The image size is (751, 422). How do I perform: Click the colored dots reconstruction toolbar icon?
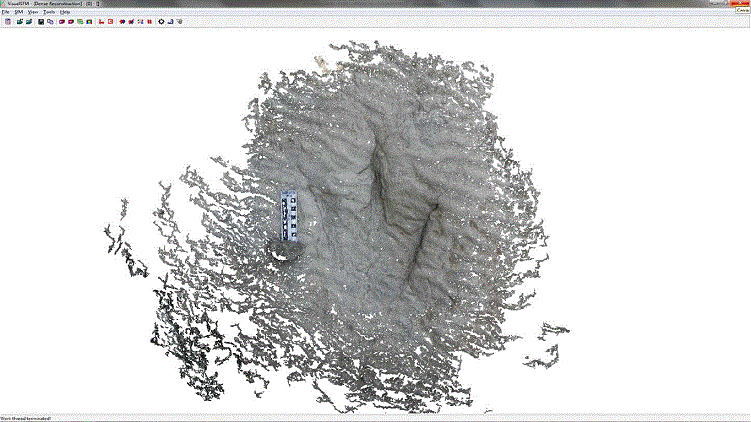(x=140, y=21)
